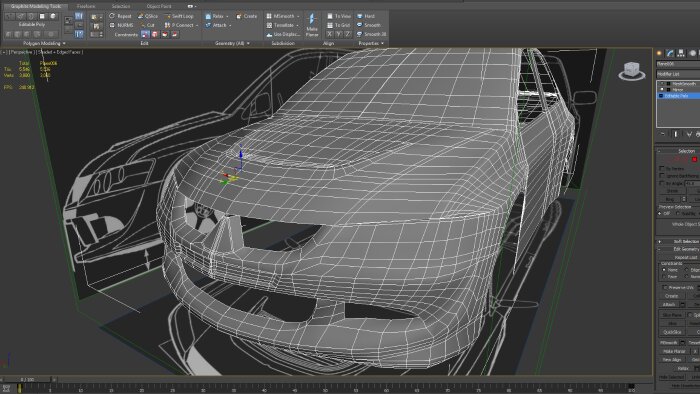Open the MSmooth dropdown arrow

click(298, 17)
